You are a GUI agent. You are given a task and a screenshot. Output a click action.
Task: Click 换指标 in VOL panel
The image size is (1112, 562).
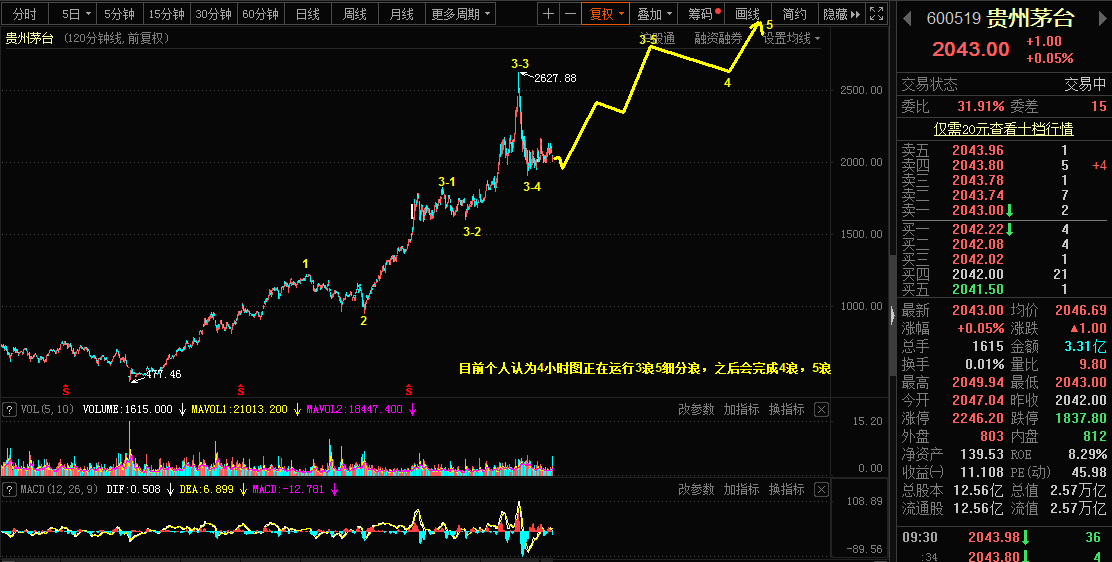(x=786, y=409)
